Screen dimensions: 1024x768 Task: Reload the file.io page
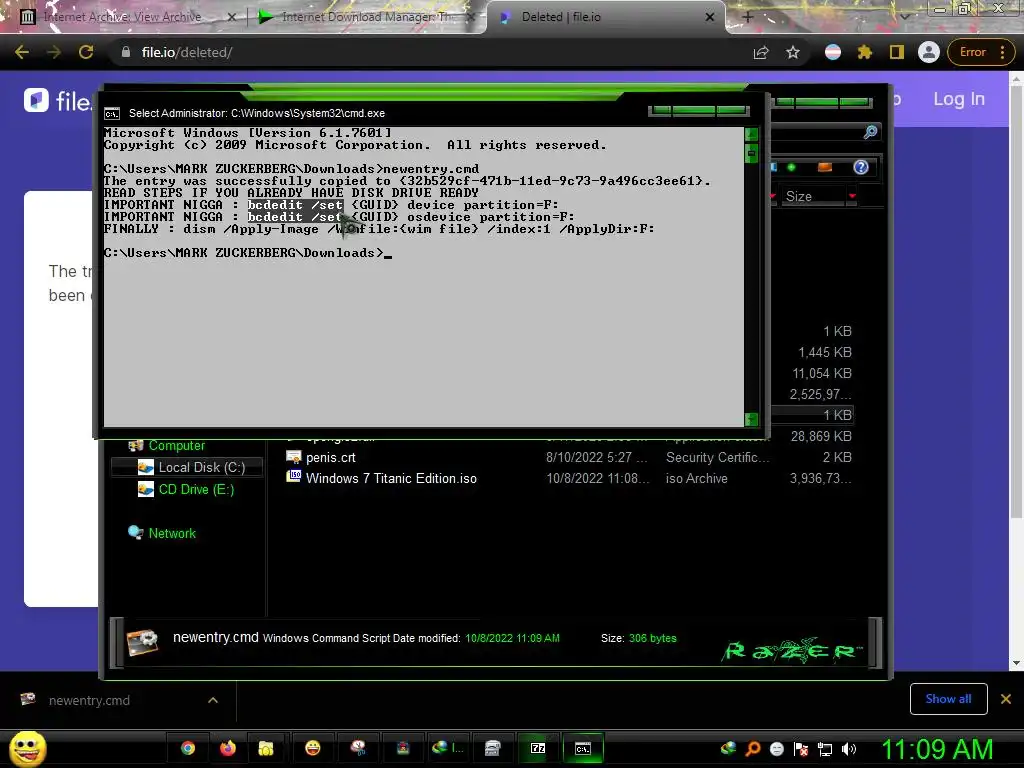click(86, 52)
